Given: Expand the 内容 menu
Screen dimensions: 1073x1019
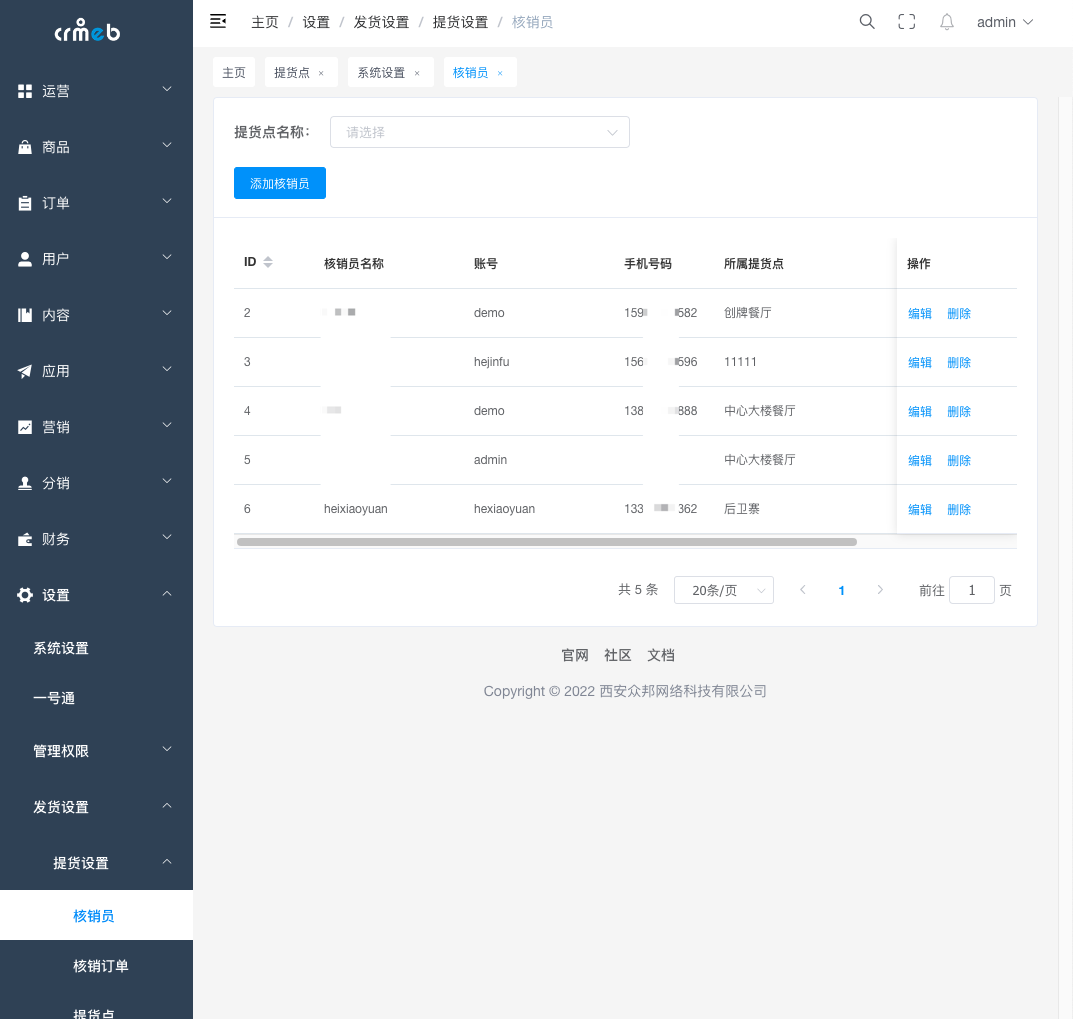Looking at the screenshot, I should coord(167,313).
